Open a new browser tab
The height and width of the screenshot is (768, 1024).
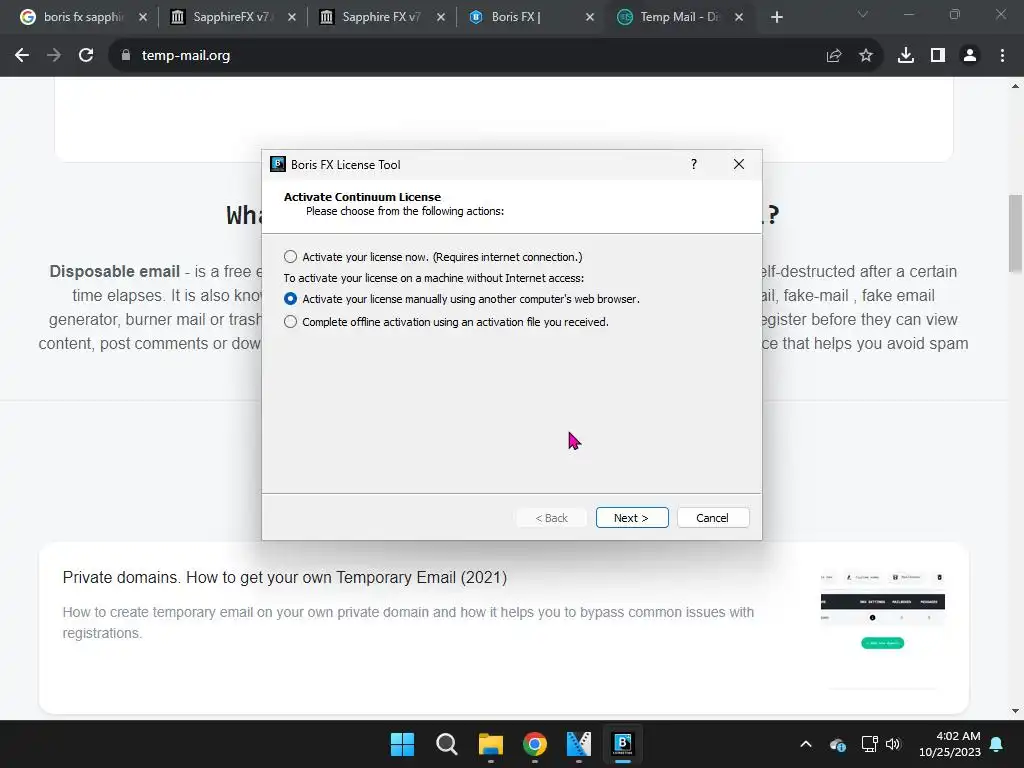[x=776, y=18]
